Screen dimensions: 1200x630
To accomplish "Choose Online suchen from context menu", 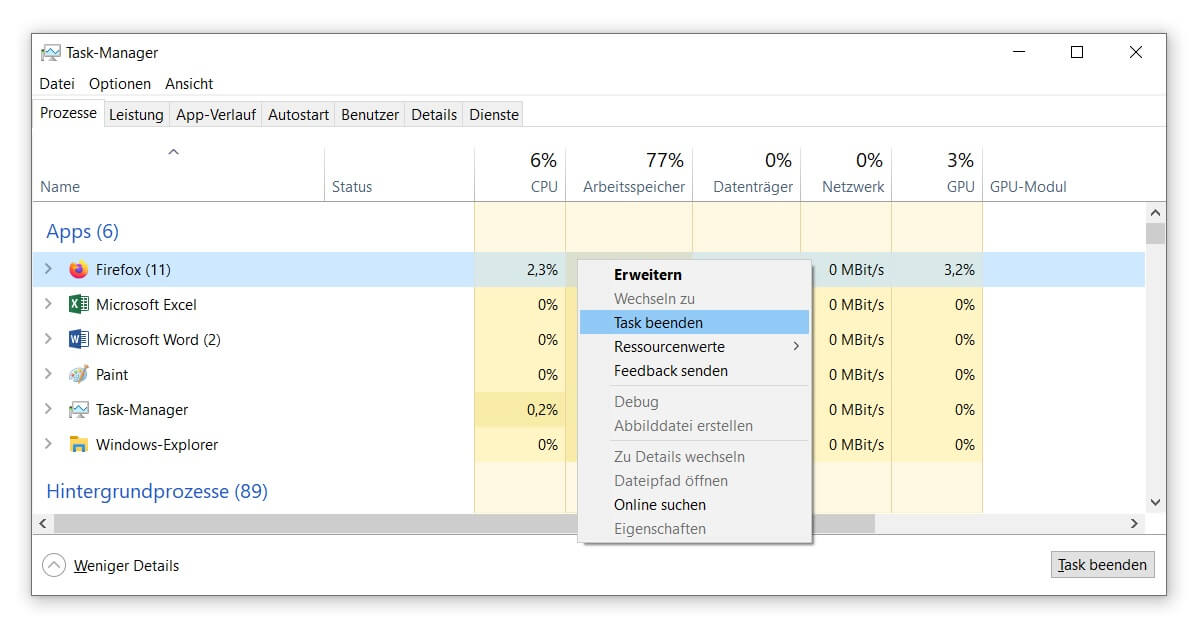I will tap(660, 505).
